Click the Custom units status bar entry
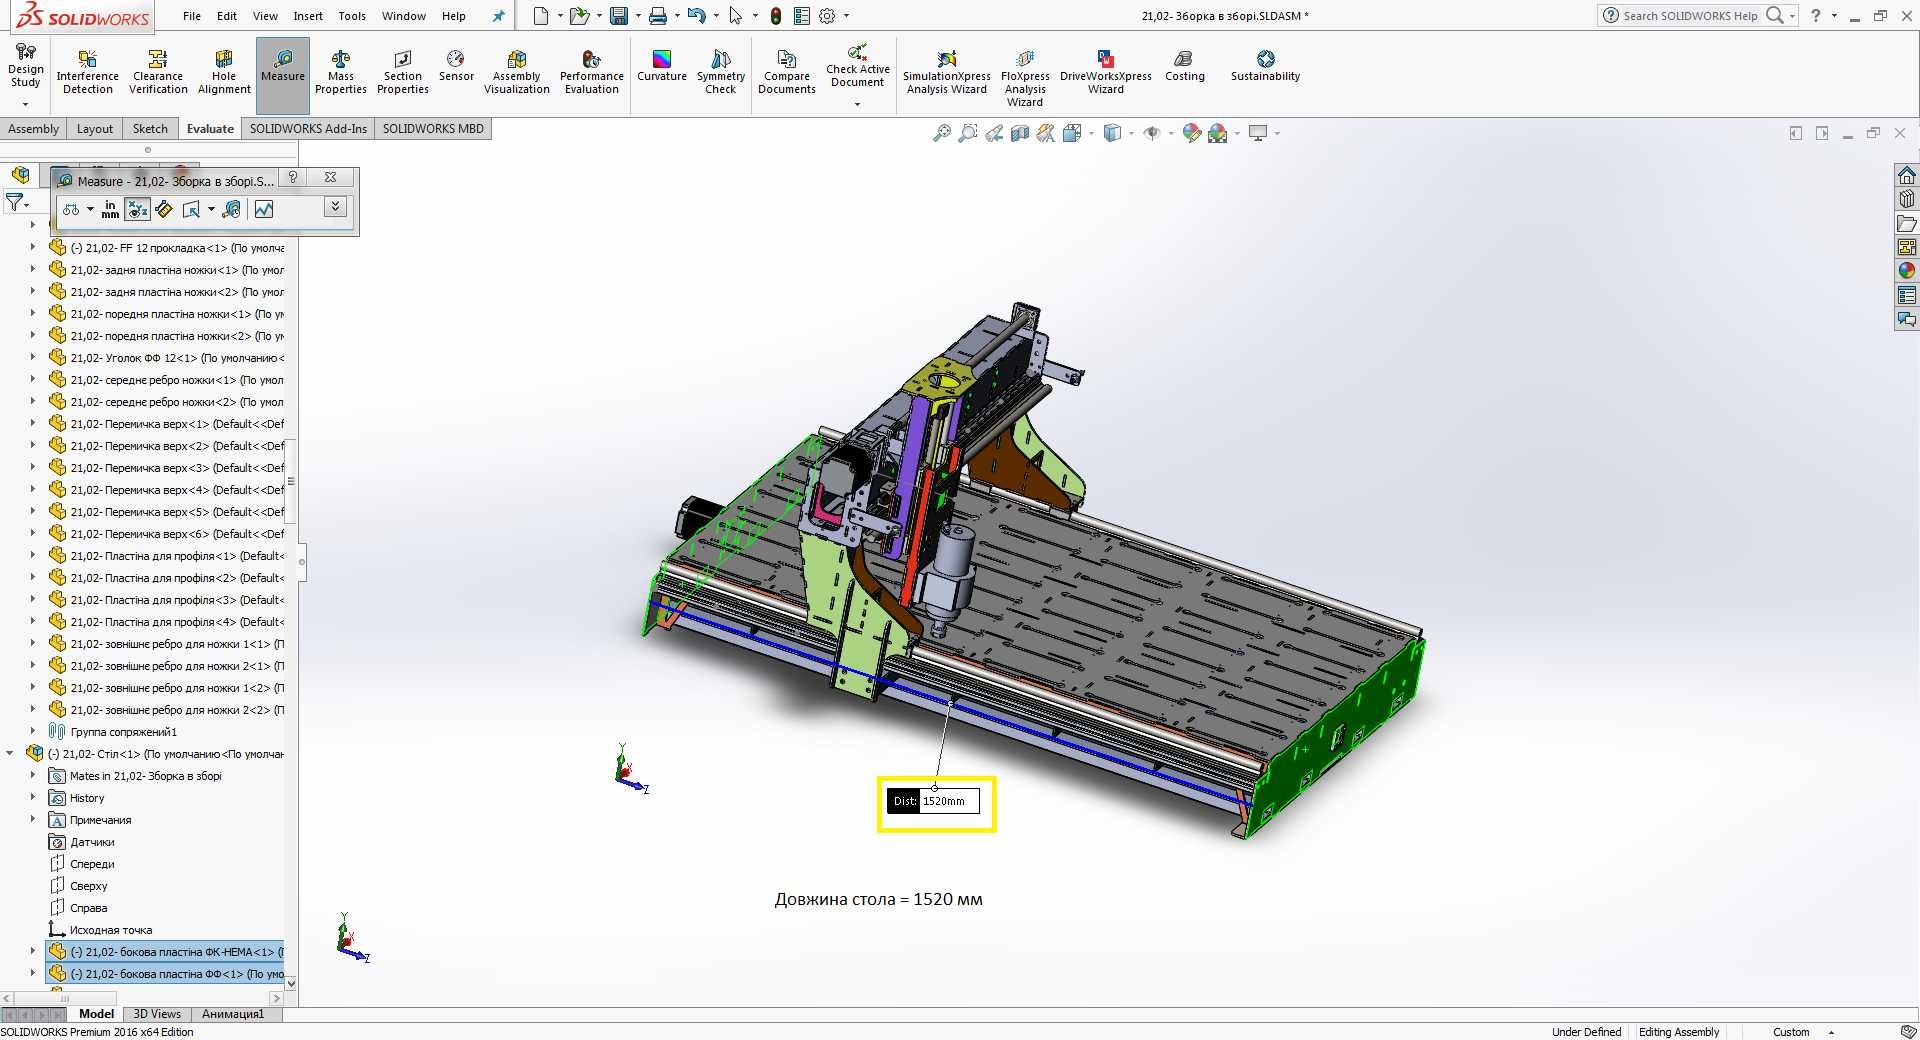The width and height of the screenshot is (1920, 1040). coord(1791,1032)
